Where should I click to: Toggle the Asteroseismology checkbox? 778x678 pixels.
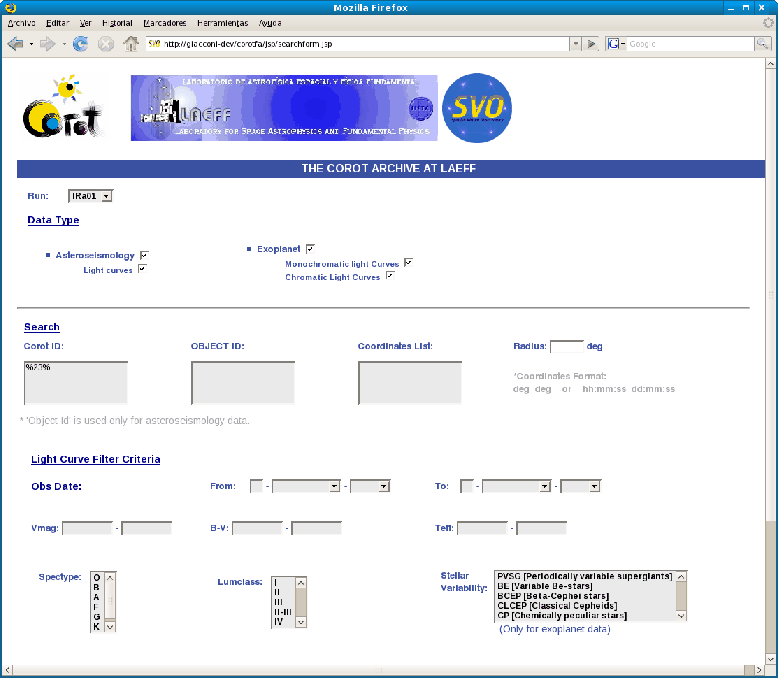[x=144, y=255]
